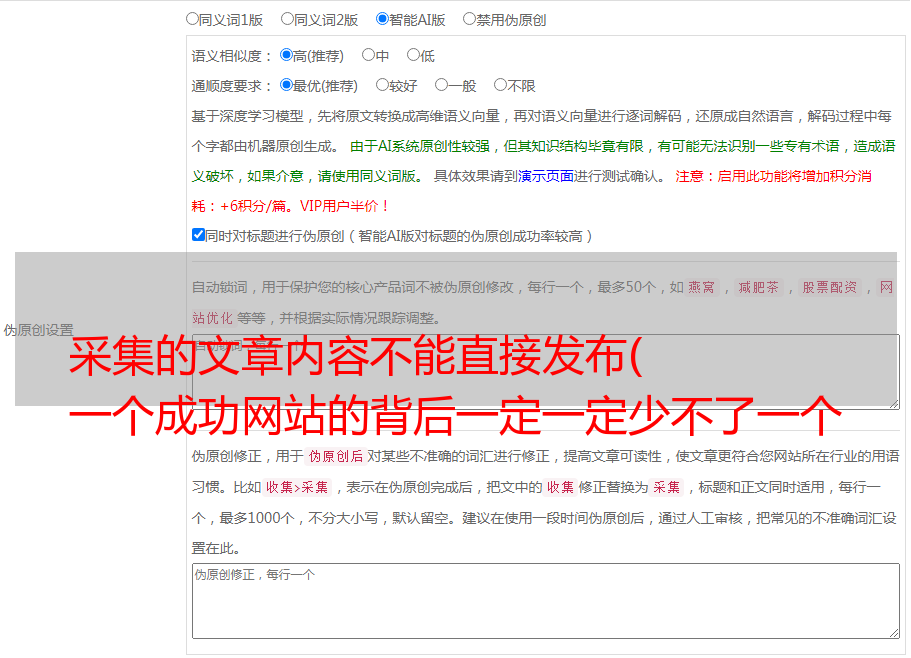The image size is (911, 658).
Task: Click the 减肥茶 example keyword
Action: click(758, 287)
